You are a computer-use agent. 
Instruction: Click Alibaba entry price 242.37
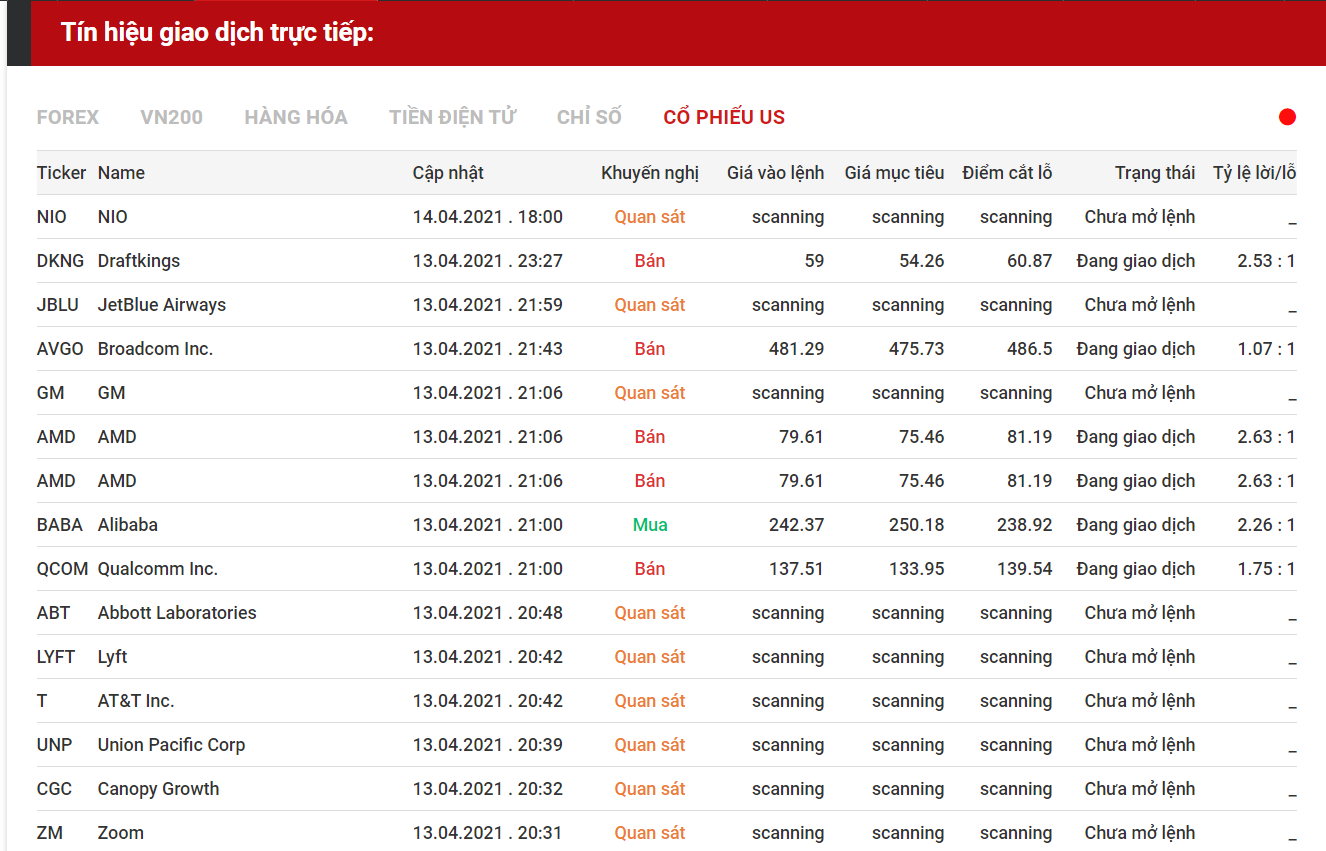pos(797,525)
